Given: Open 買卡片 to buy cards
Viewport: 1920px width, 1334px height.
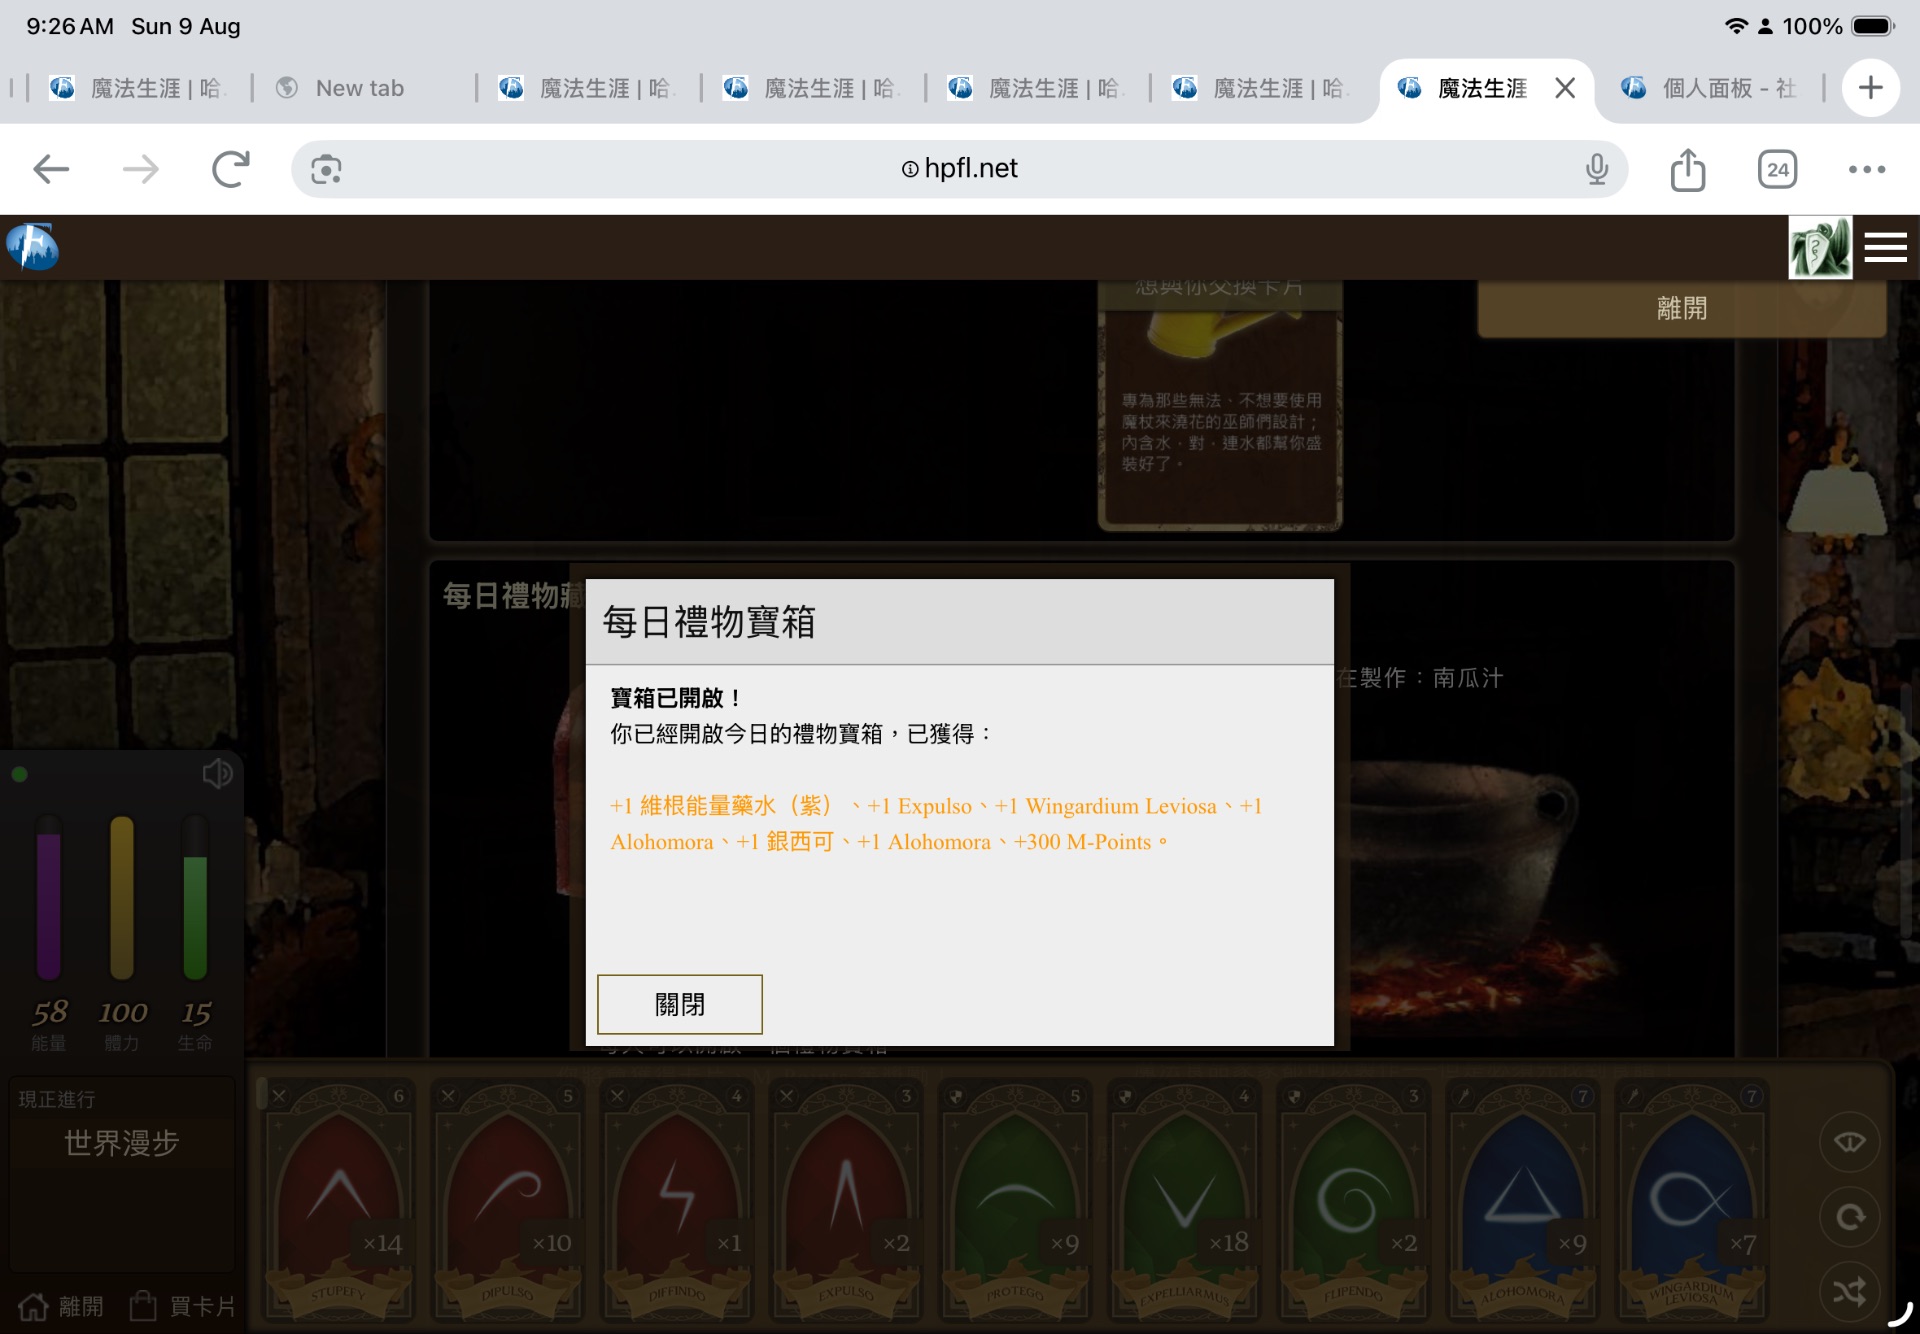Looking at the screenshot, I should pos(183,1306).
